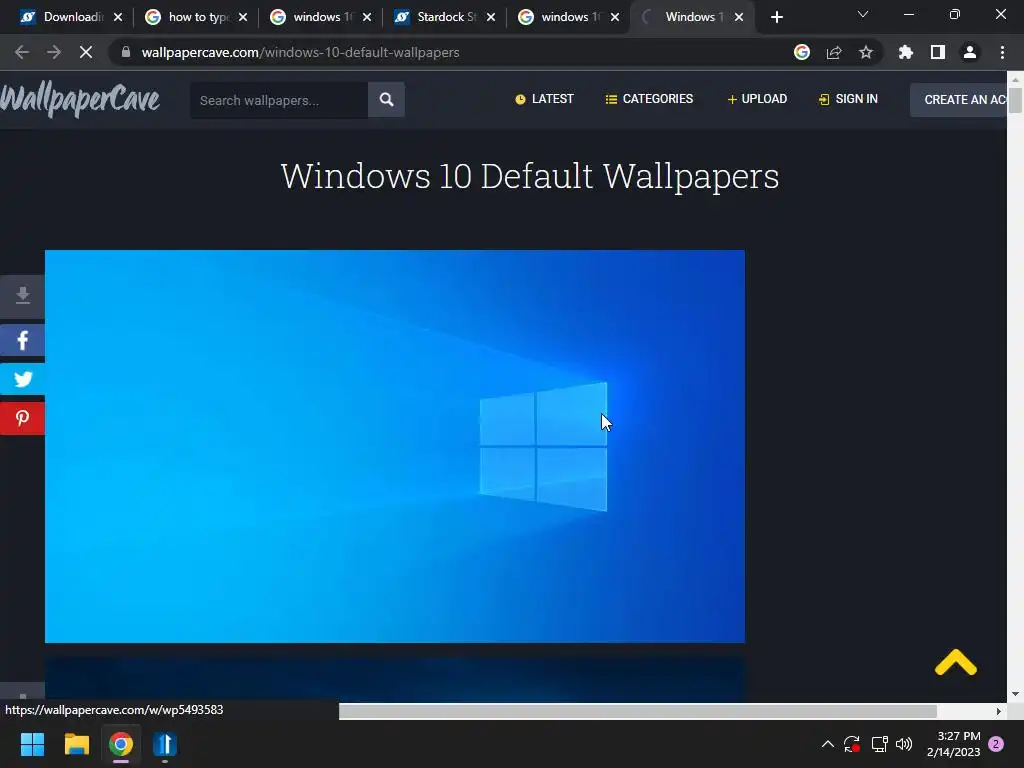Open the CATEGORIES menu link
The height and width of the screenshot is (768, 1024).
tap(649, 99)
